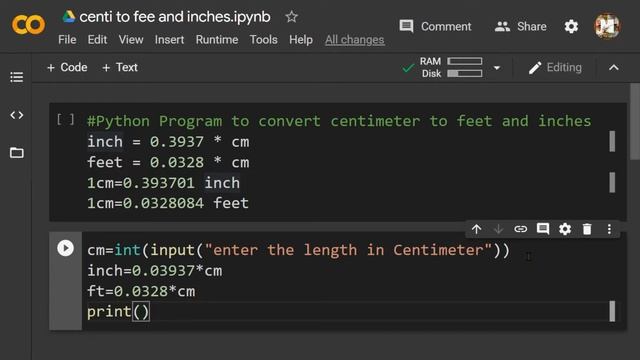The height and width of the screenshot is (360, 640).
Task: Click the first cell's run brackets
Action: click(x=65, y=120)
